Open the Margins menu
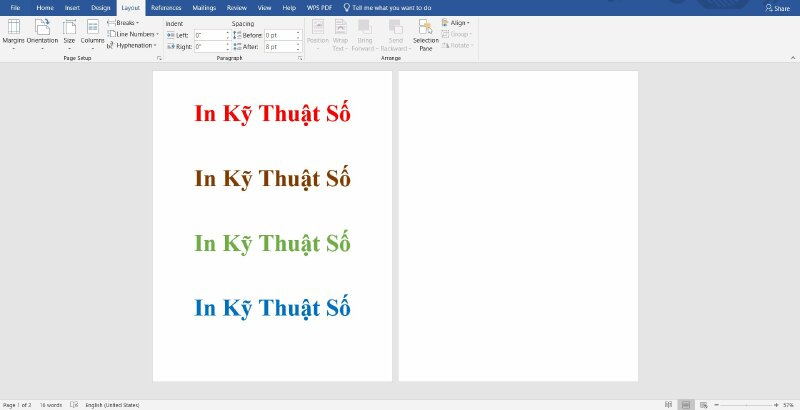800x410 pixels. tap(13, 35)
